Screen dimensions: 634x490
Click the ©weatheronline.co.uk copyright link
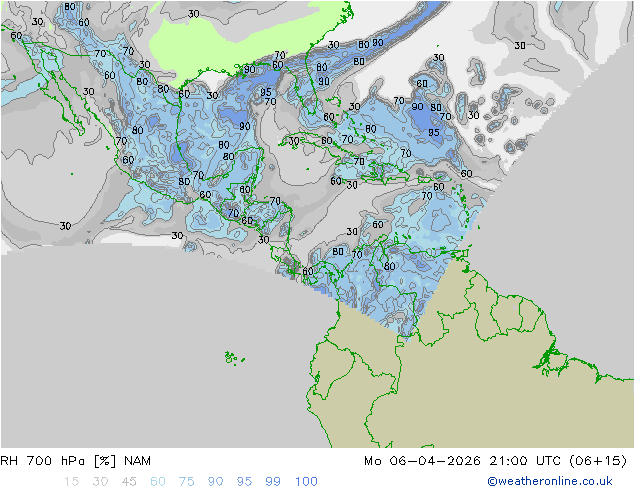(x=550, y=481)
